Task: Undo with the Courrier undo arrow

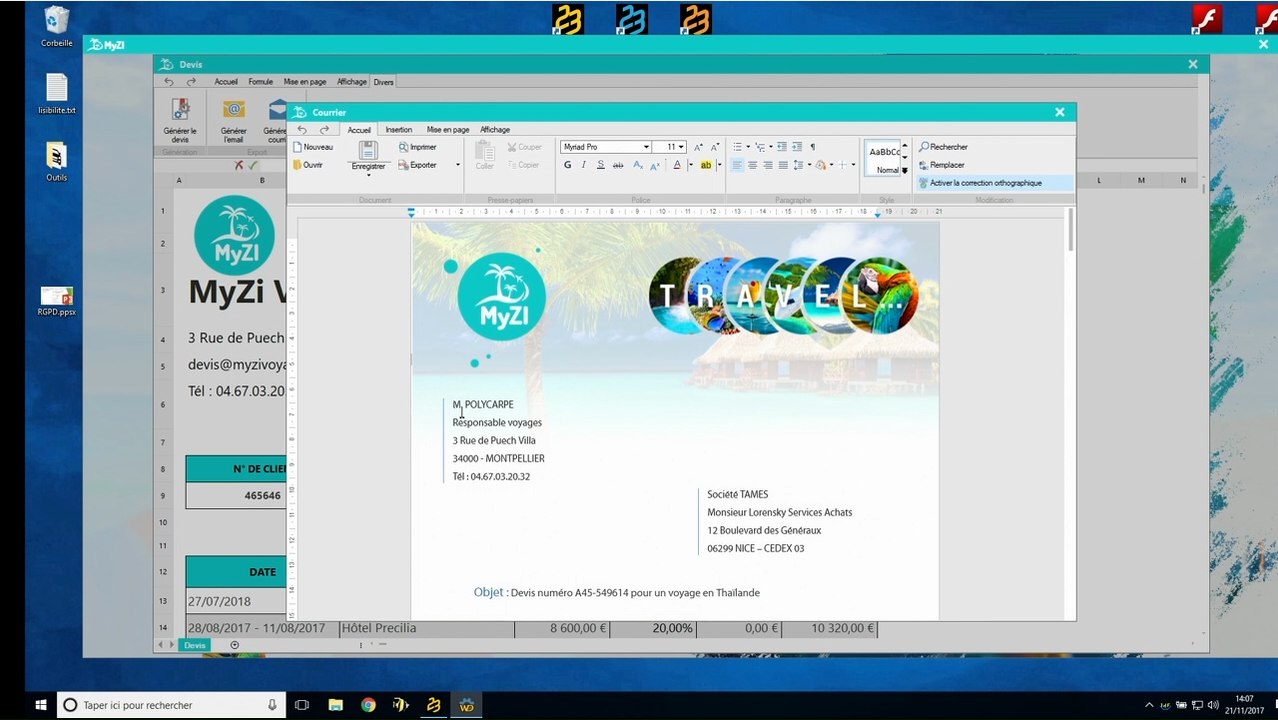Action: pyautogui.click(x=302, y=130)
